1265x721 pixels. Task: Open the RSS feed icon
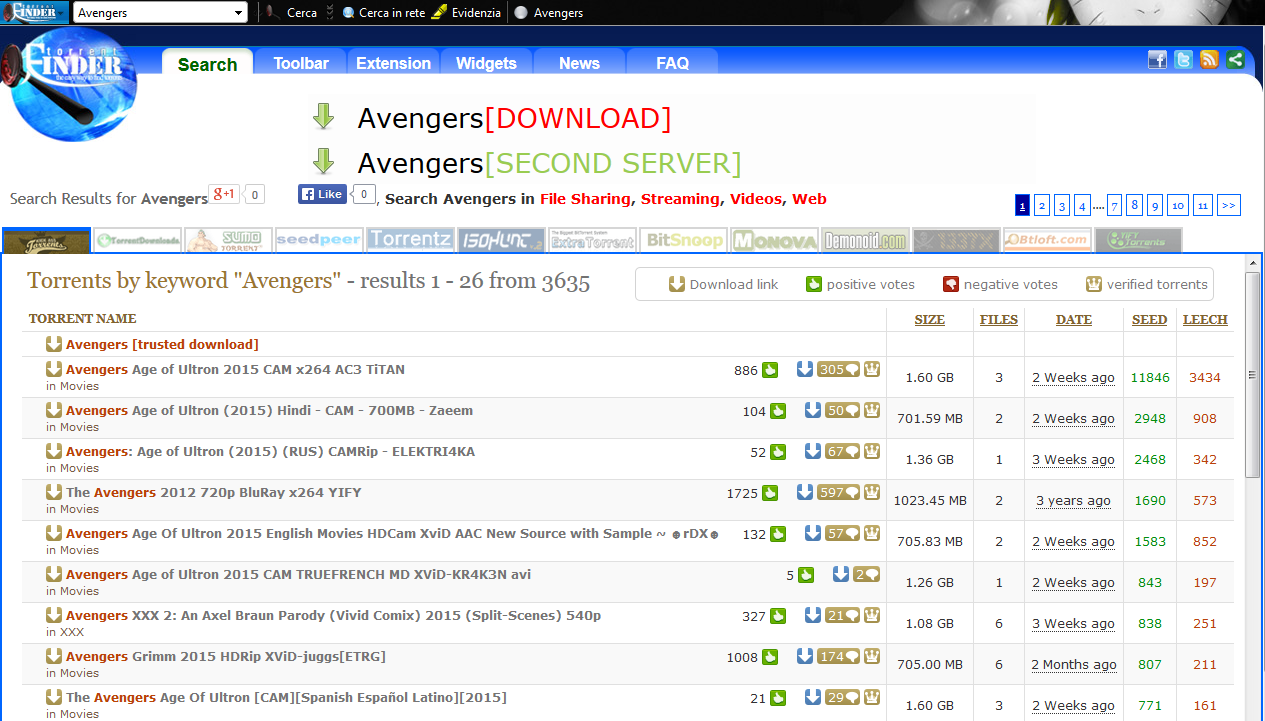click(x=1209, y=60)
